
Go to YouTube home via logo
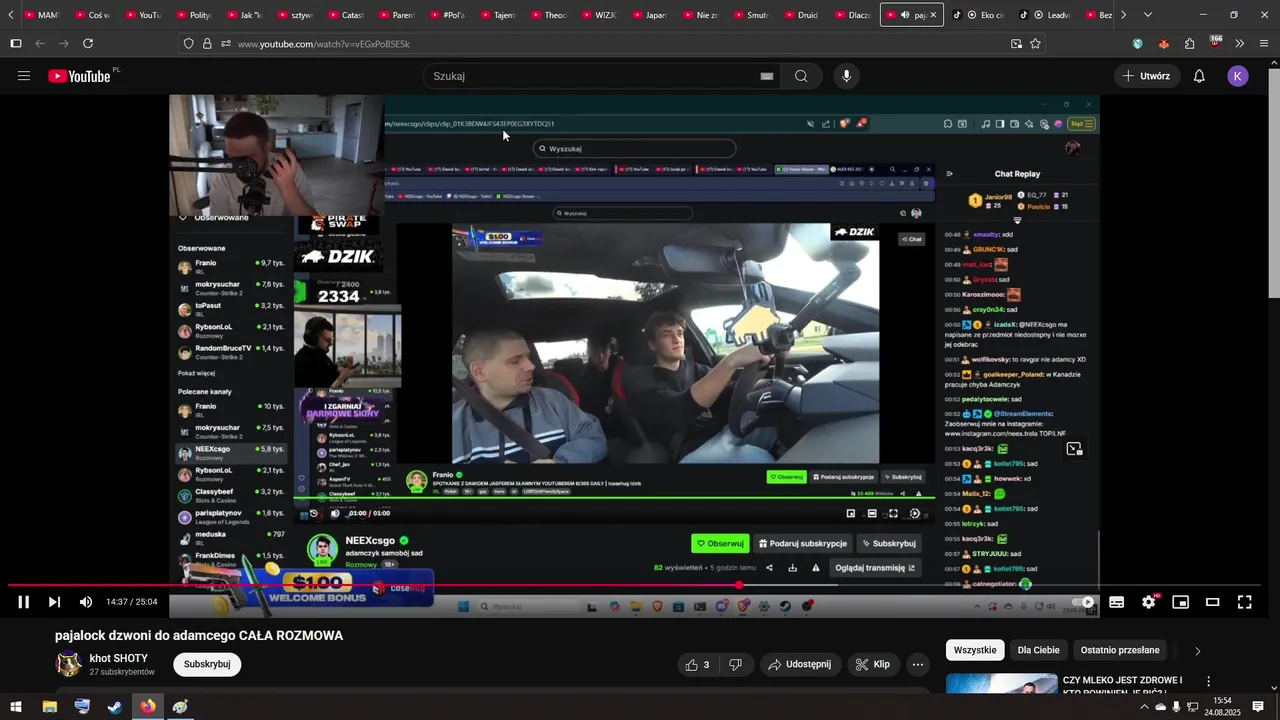[79, 76]
